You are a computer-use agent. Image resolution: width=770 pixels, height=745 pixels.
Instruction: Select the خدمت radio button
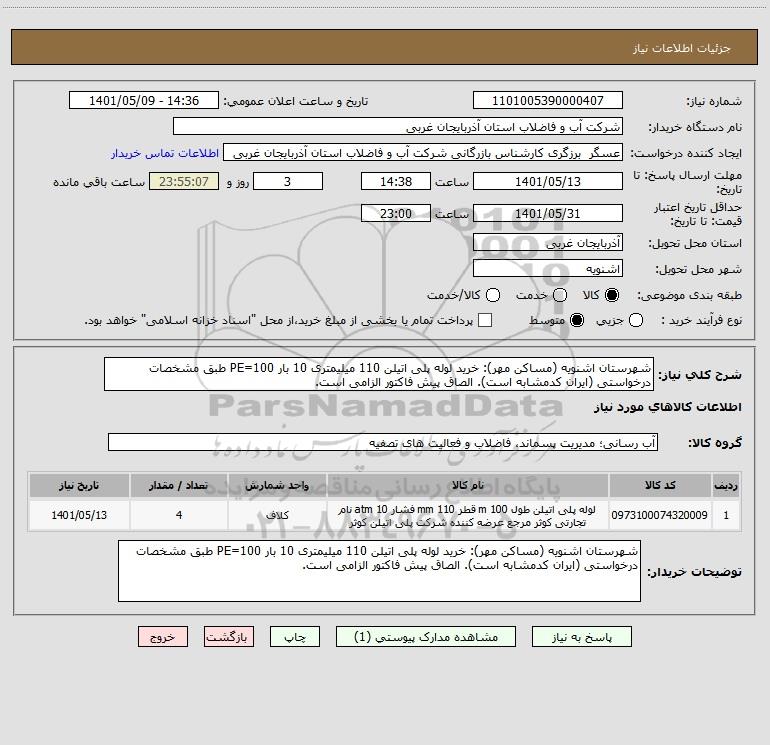tap(560, 295)
